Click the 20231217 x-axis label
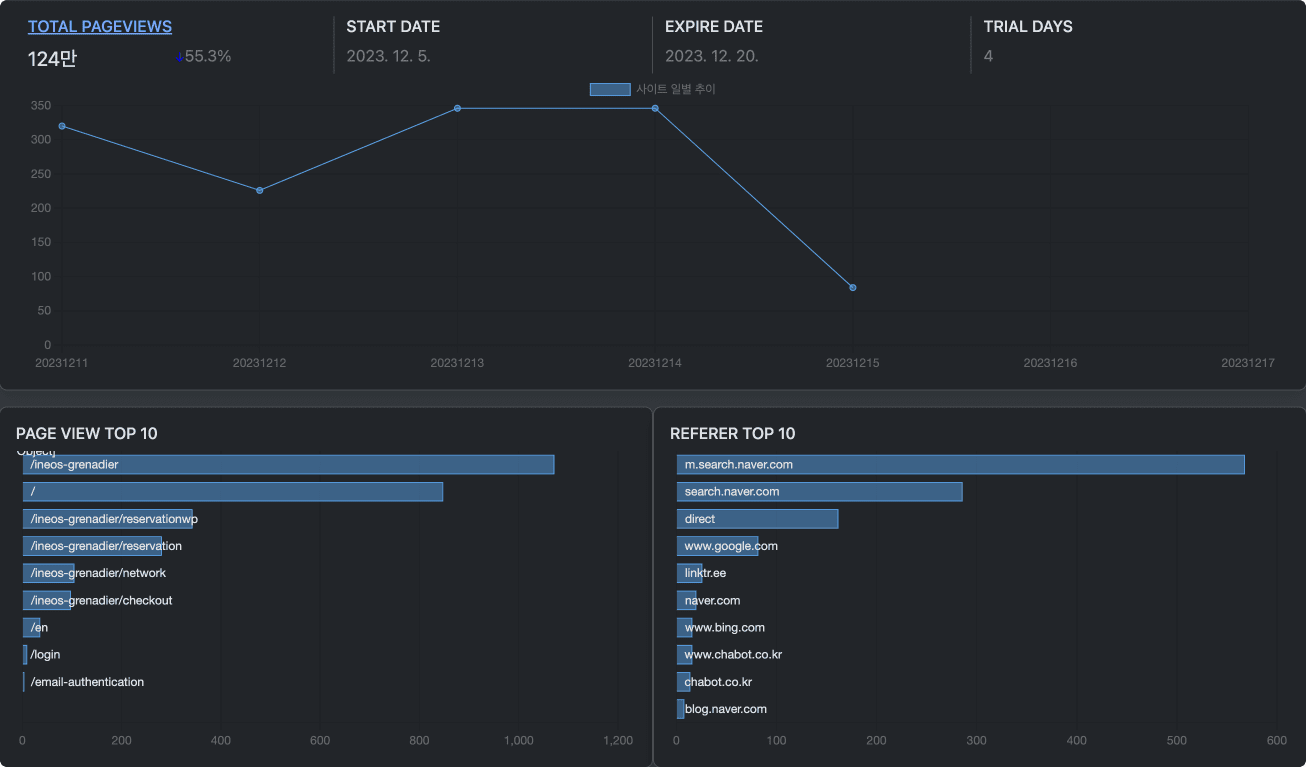The height and width of the screenshot is (767, 1306). 1248,363
